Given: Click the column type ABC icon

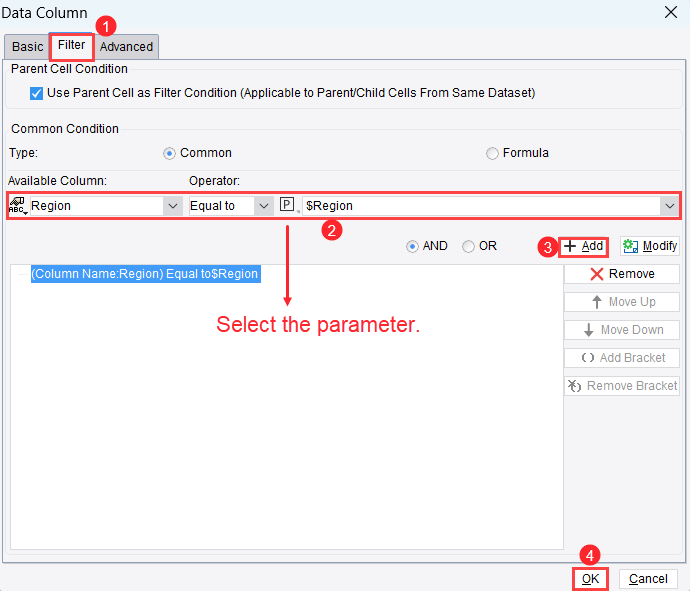Looking at the screenshot, I should [x=18, y=206].
